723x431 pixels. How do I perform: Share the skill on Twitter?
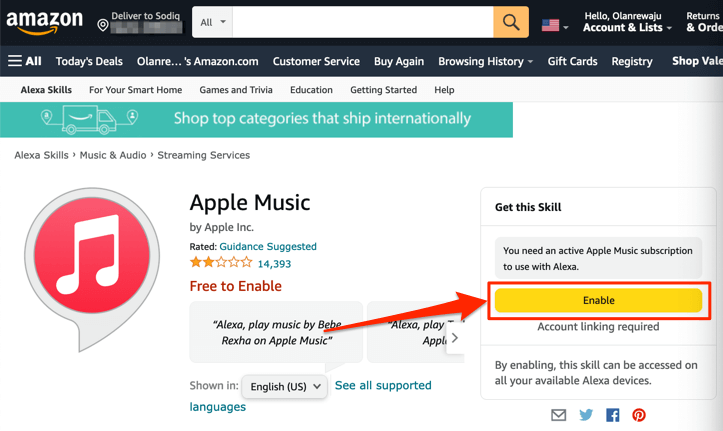(x=586, y=415)
